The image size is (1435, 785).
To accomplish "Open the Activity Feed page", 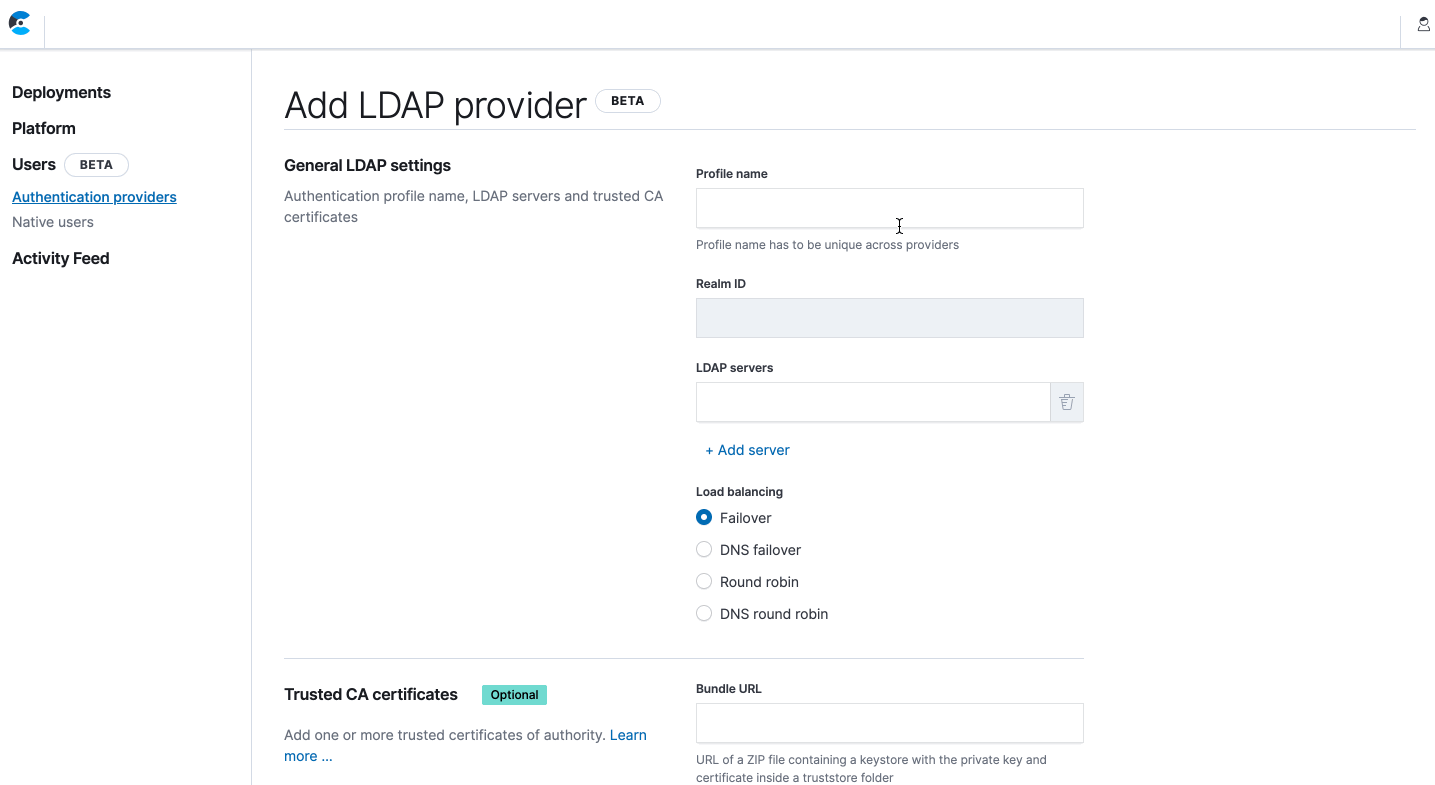I will tap(61, 258).
